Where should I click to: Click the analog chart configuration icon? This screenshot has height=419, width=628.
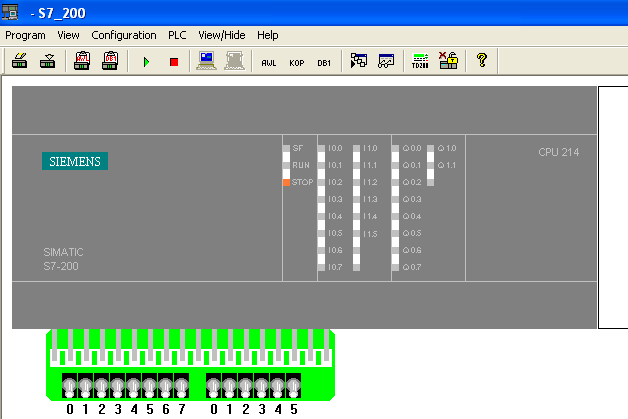(x=386, y=61)
